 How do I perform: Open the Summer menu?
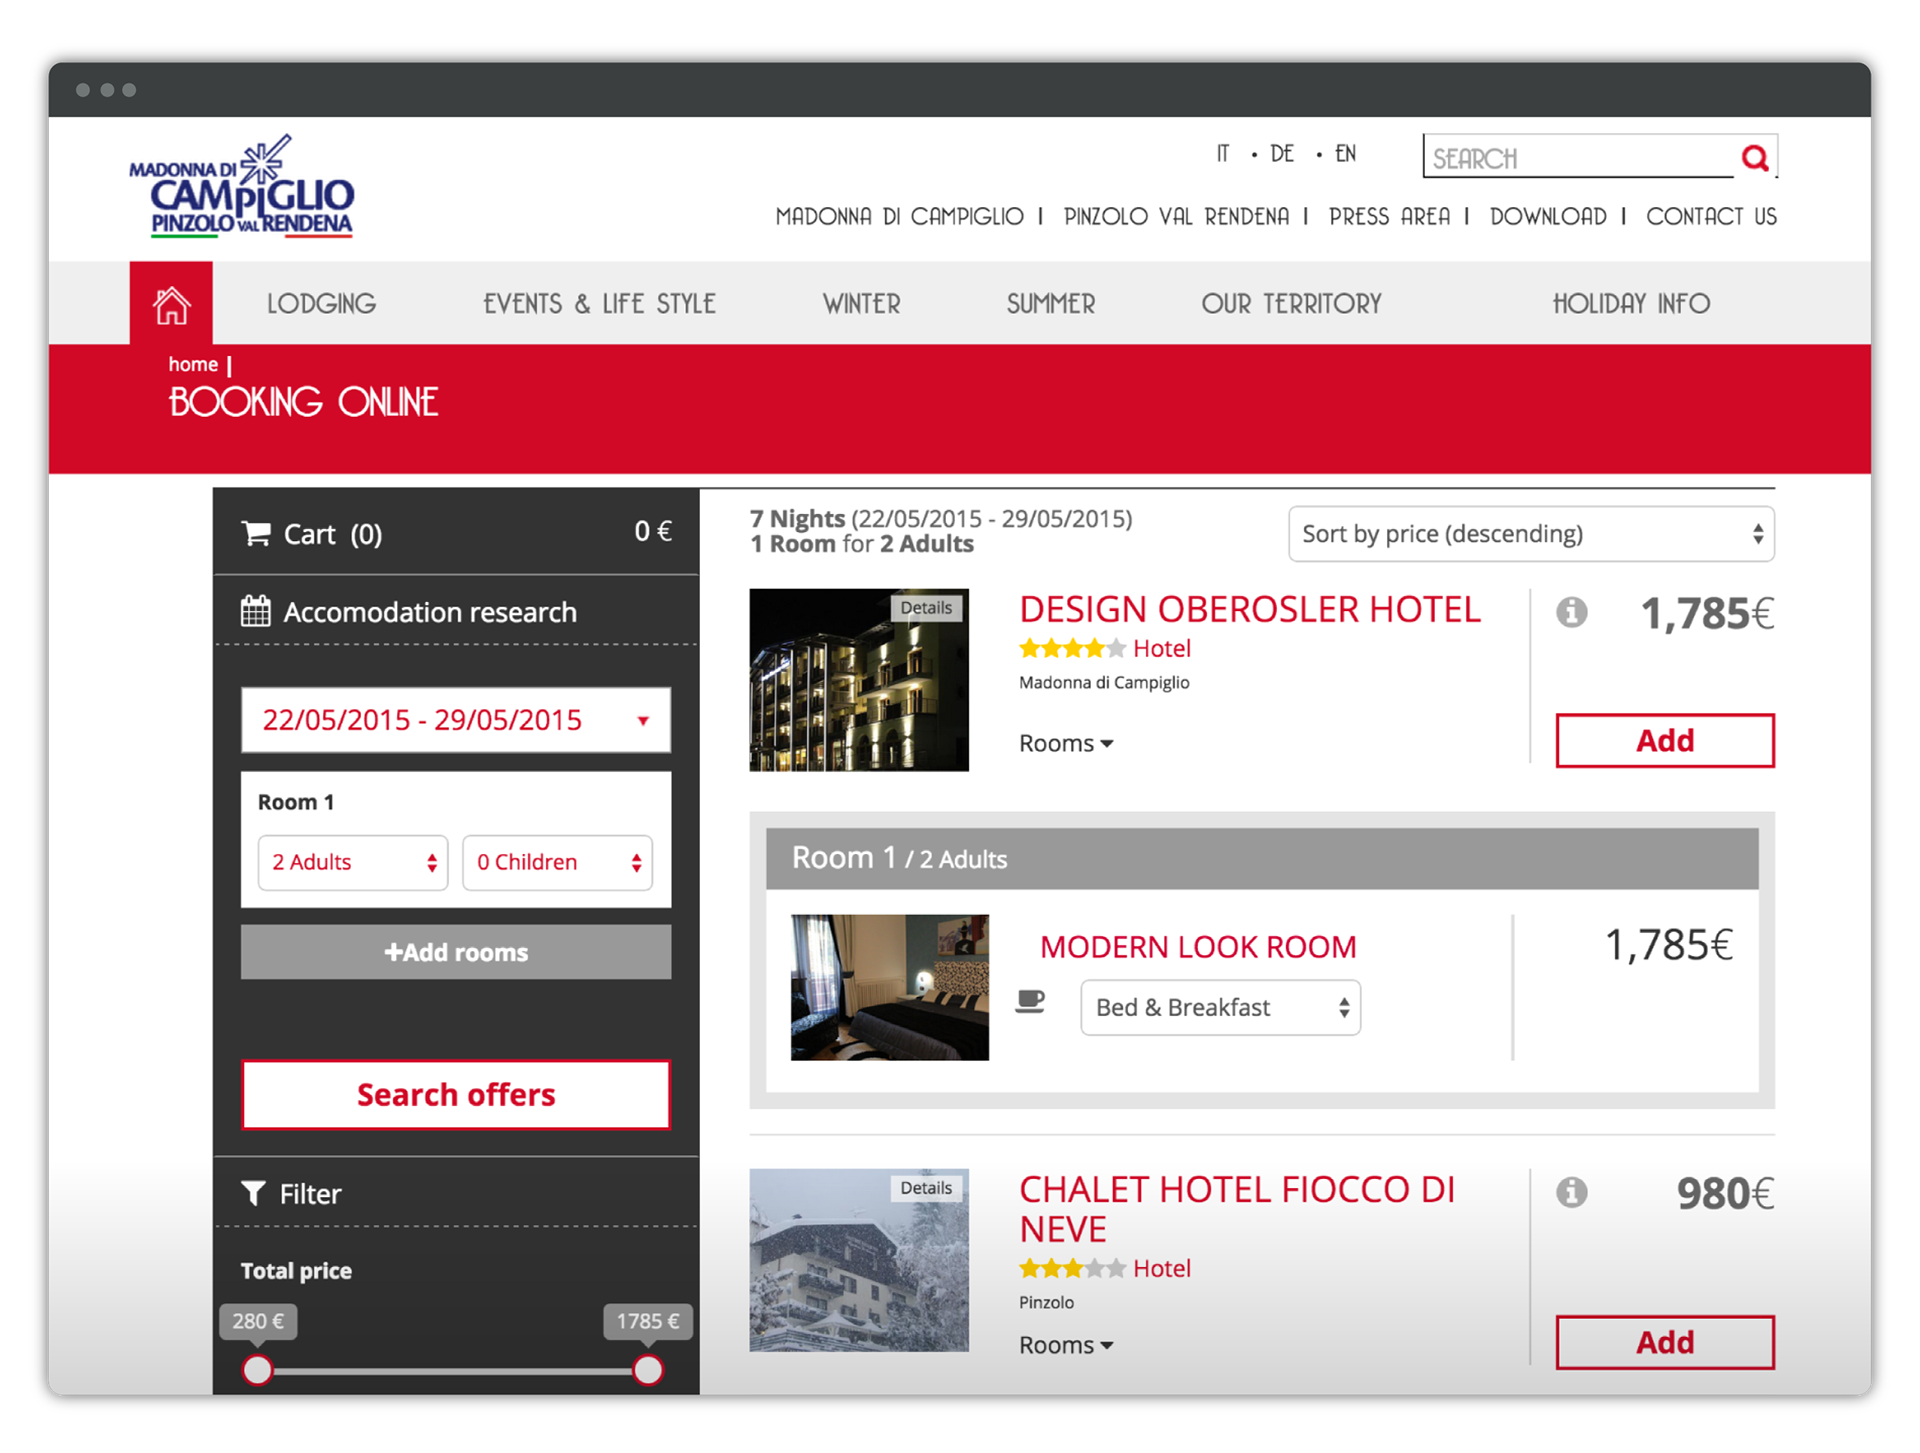pyautogui.click(x=1050, y=304)
